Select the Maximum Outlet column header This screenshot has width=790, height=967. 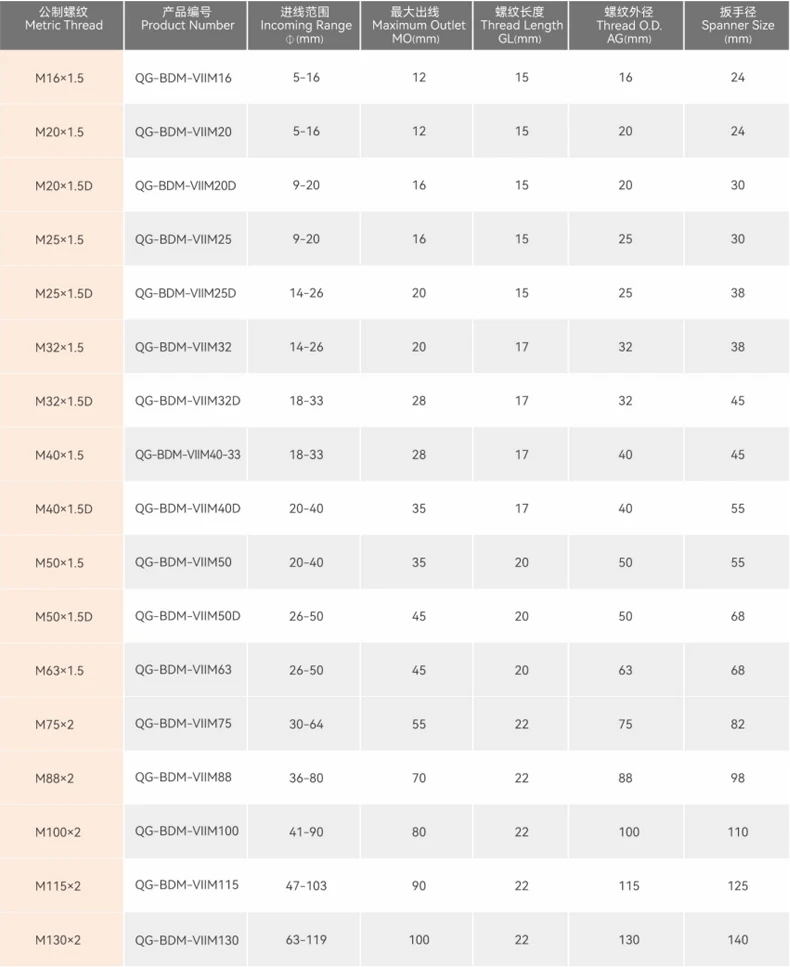coord(418,26)
